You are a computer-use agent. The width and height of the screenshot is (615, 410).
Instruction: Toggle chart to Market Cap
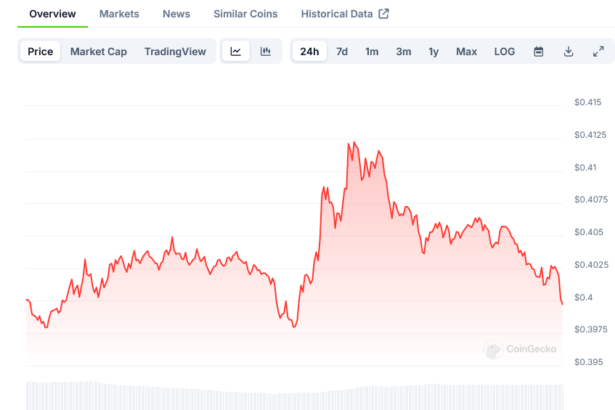point(98,51)
